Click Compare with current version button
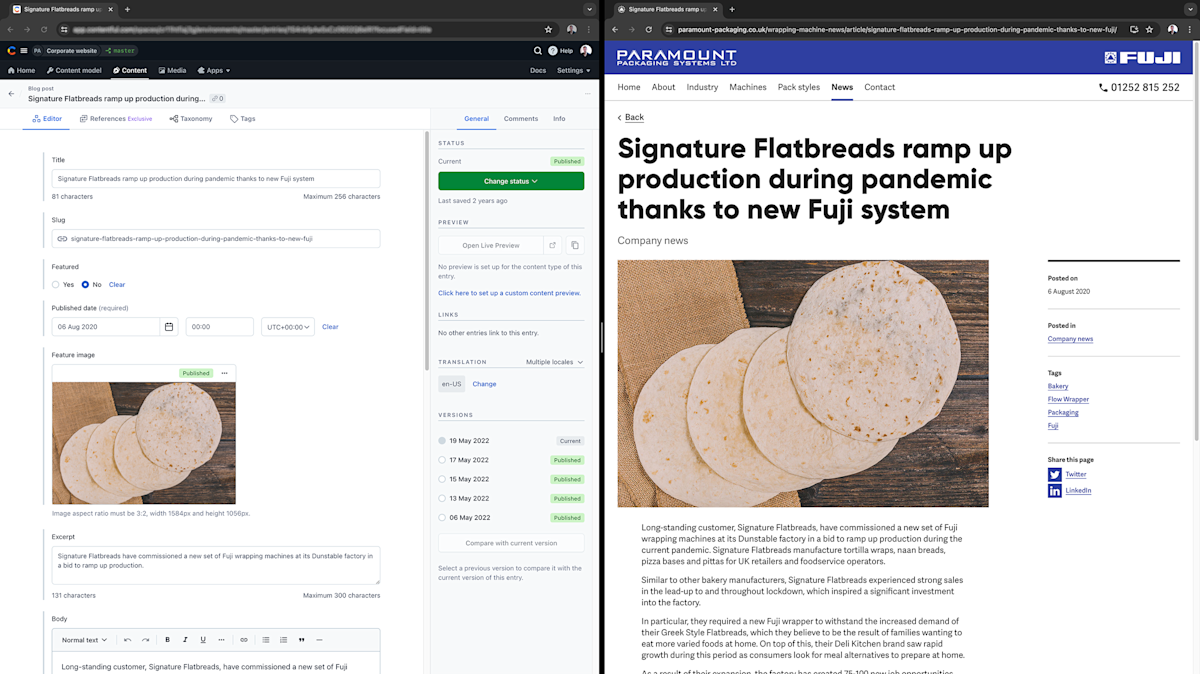The height and width of the screenshot is (674, 1200). pyautogui.click(x=511, y=543)
